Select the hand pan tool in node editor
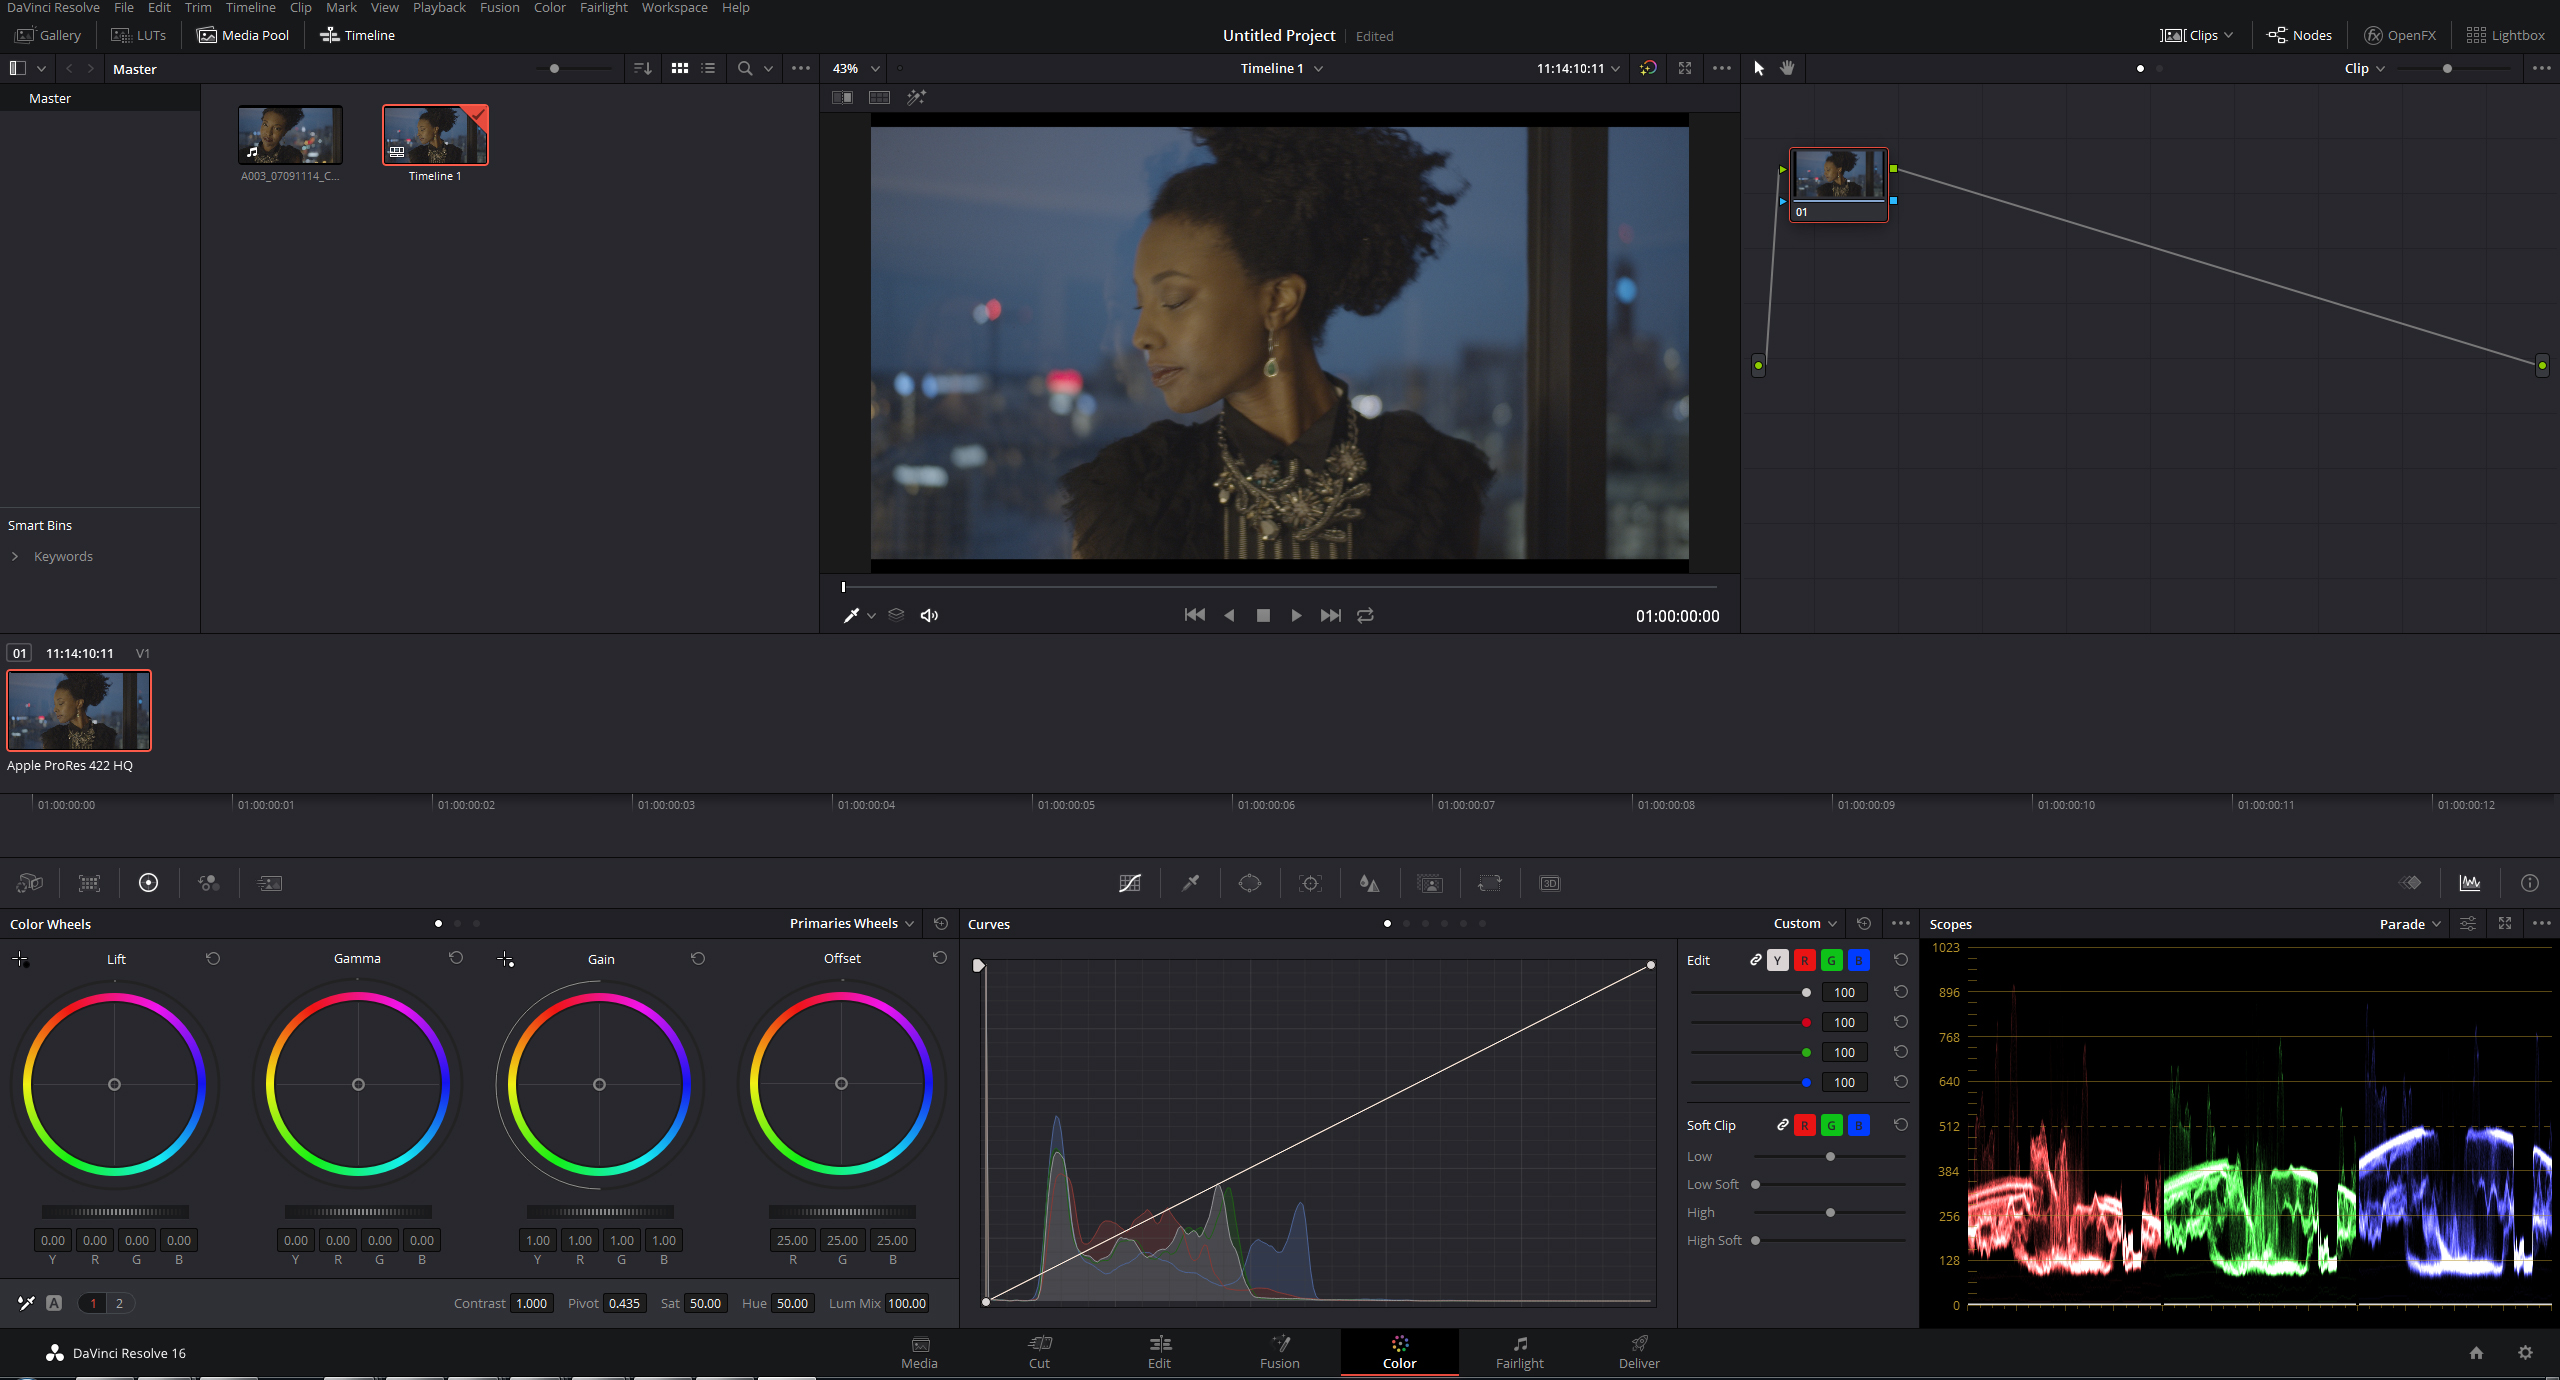 1787,68
